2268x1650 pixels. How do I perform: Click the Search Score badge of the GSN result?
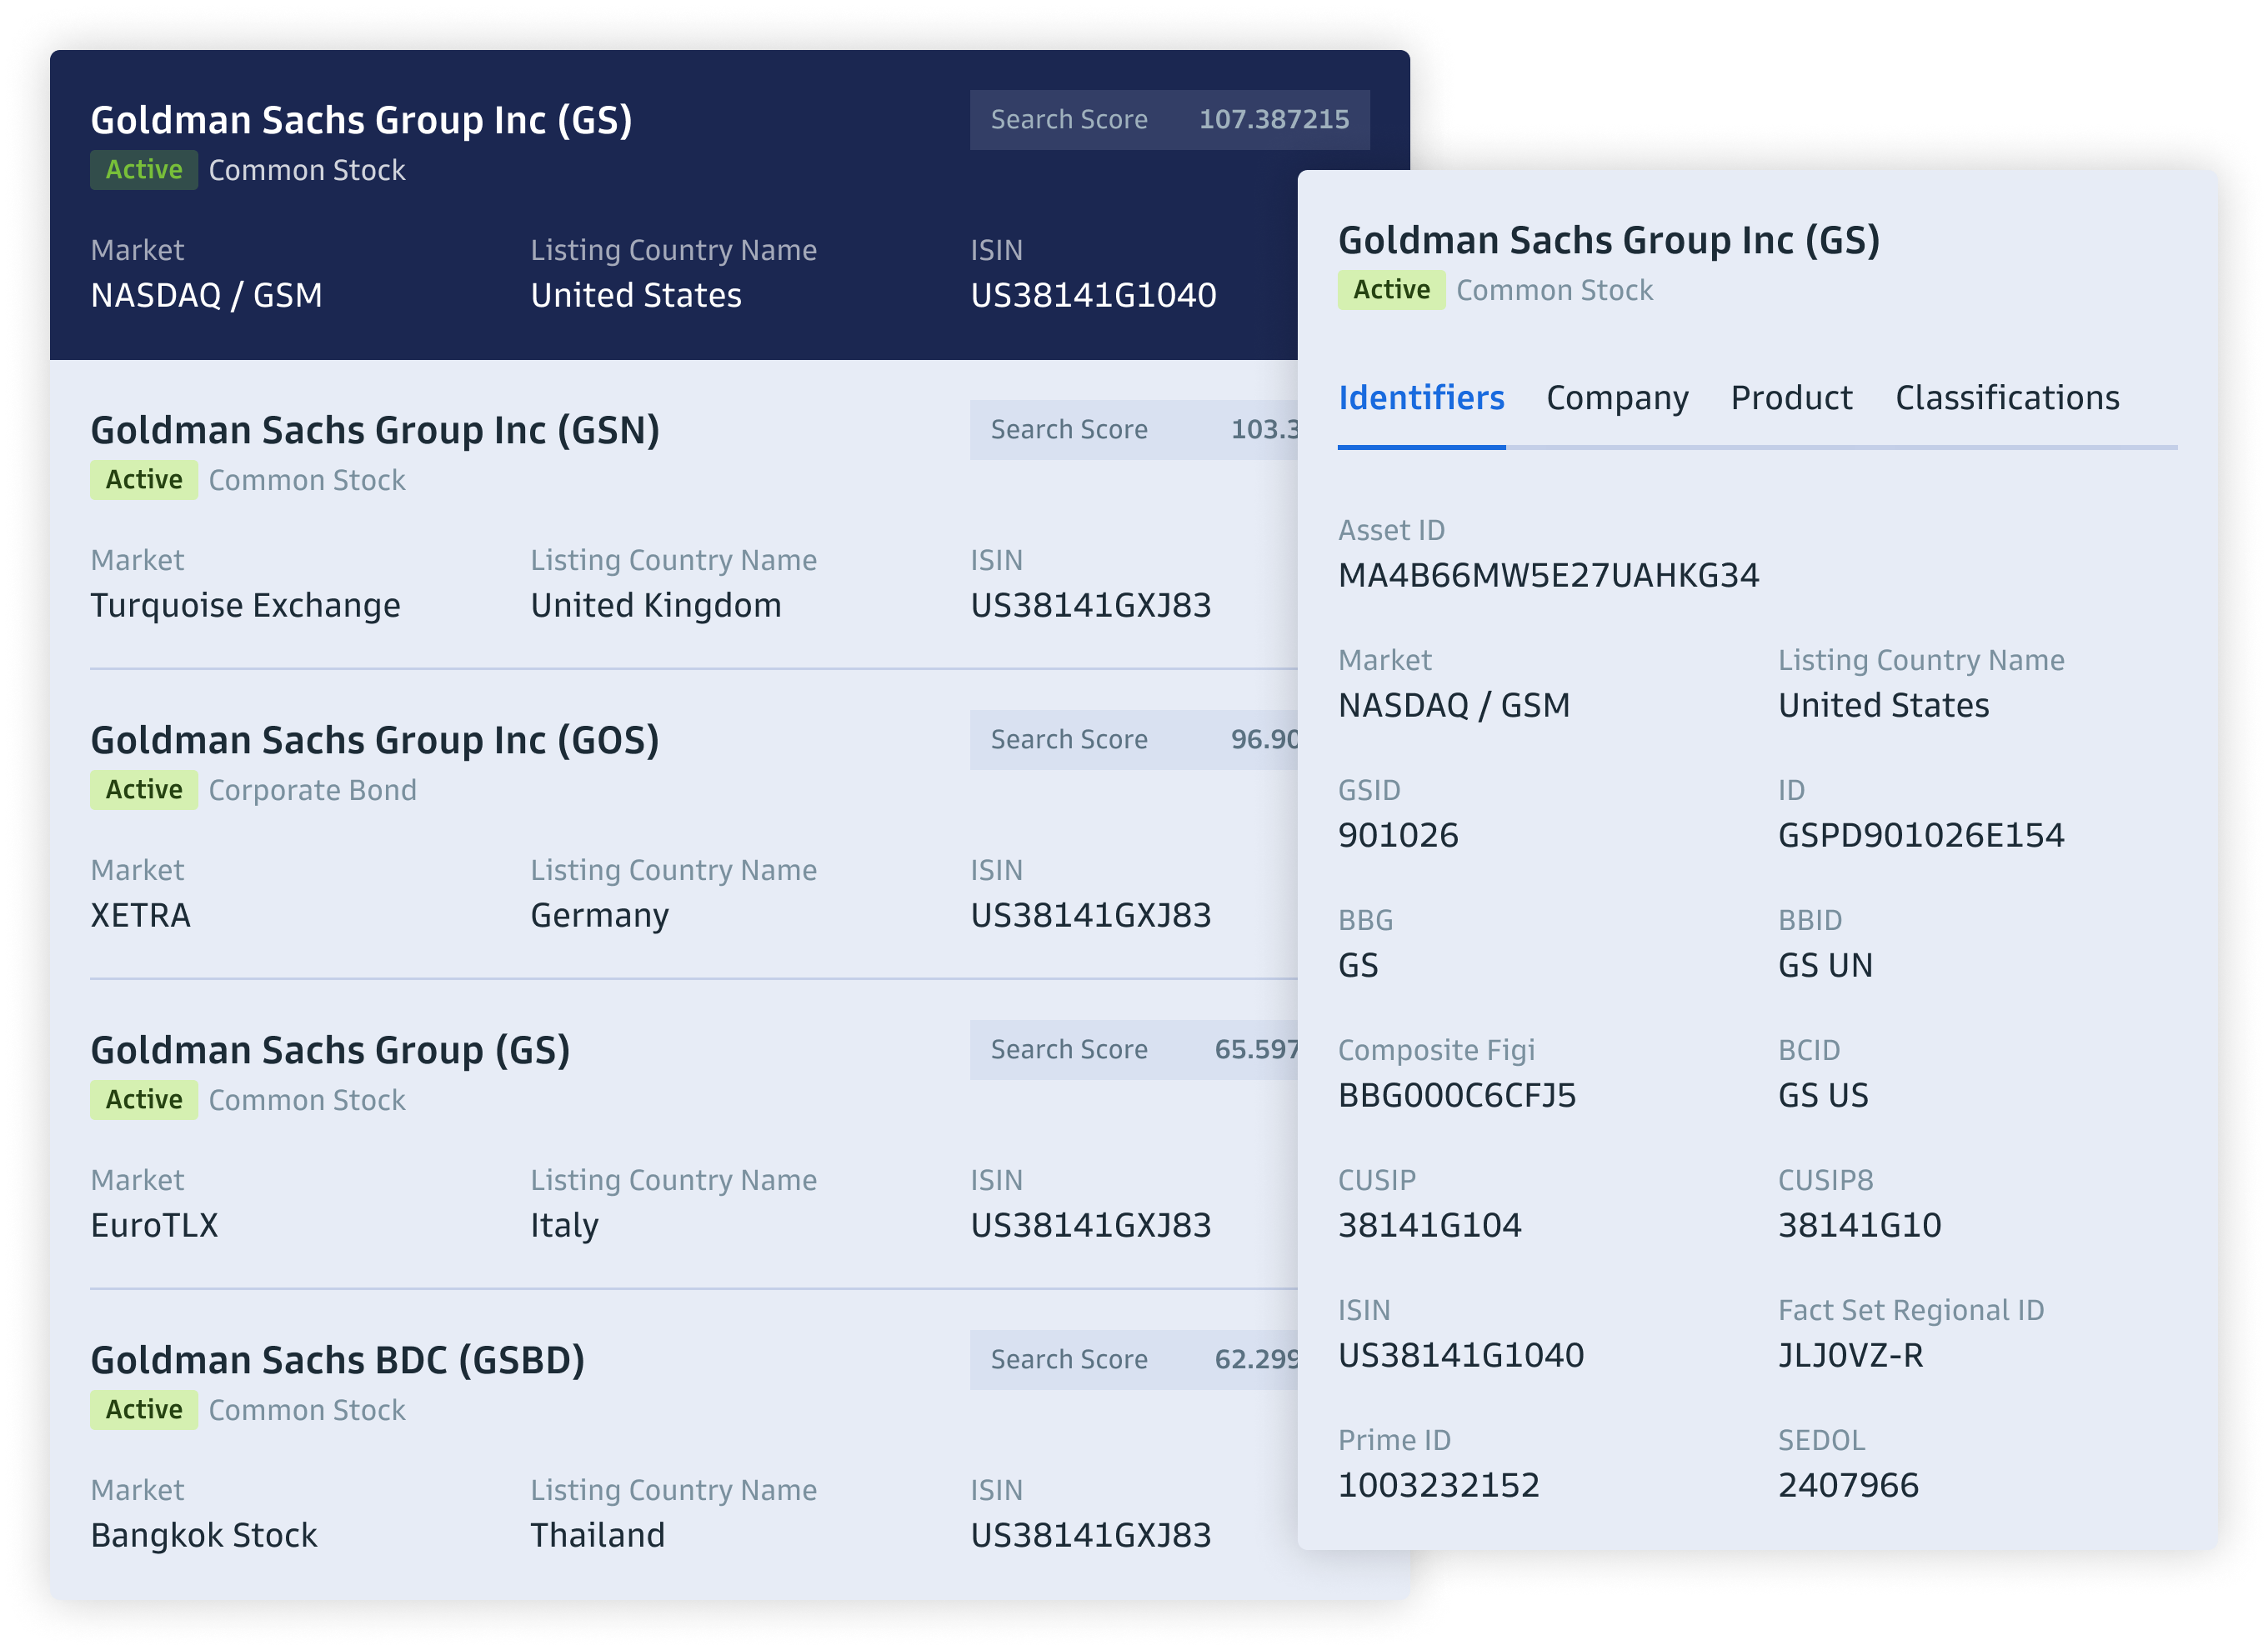(x=1133, y=430)
